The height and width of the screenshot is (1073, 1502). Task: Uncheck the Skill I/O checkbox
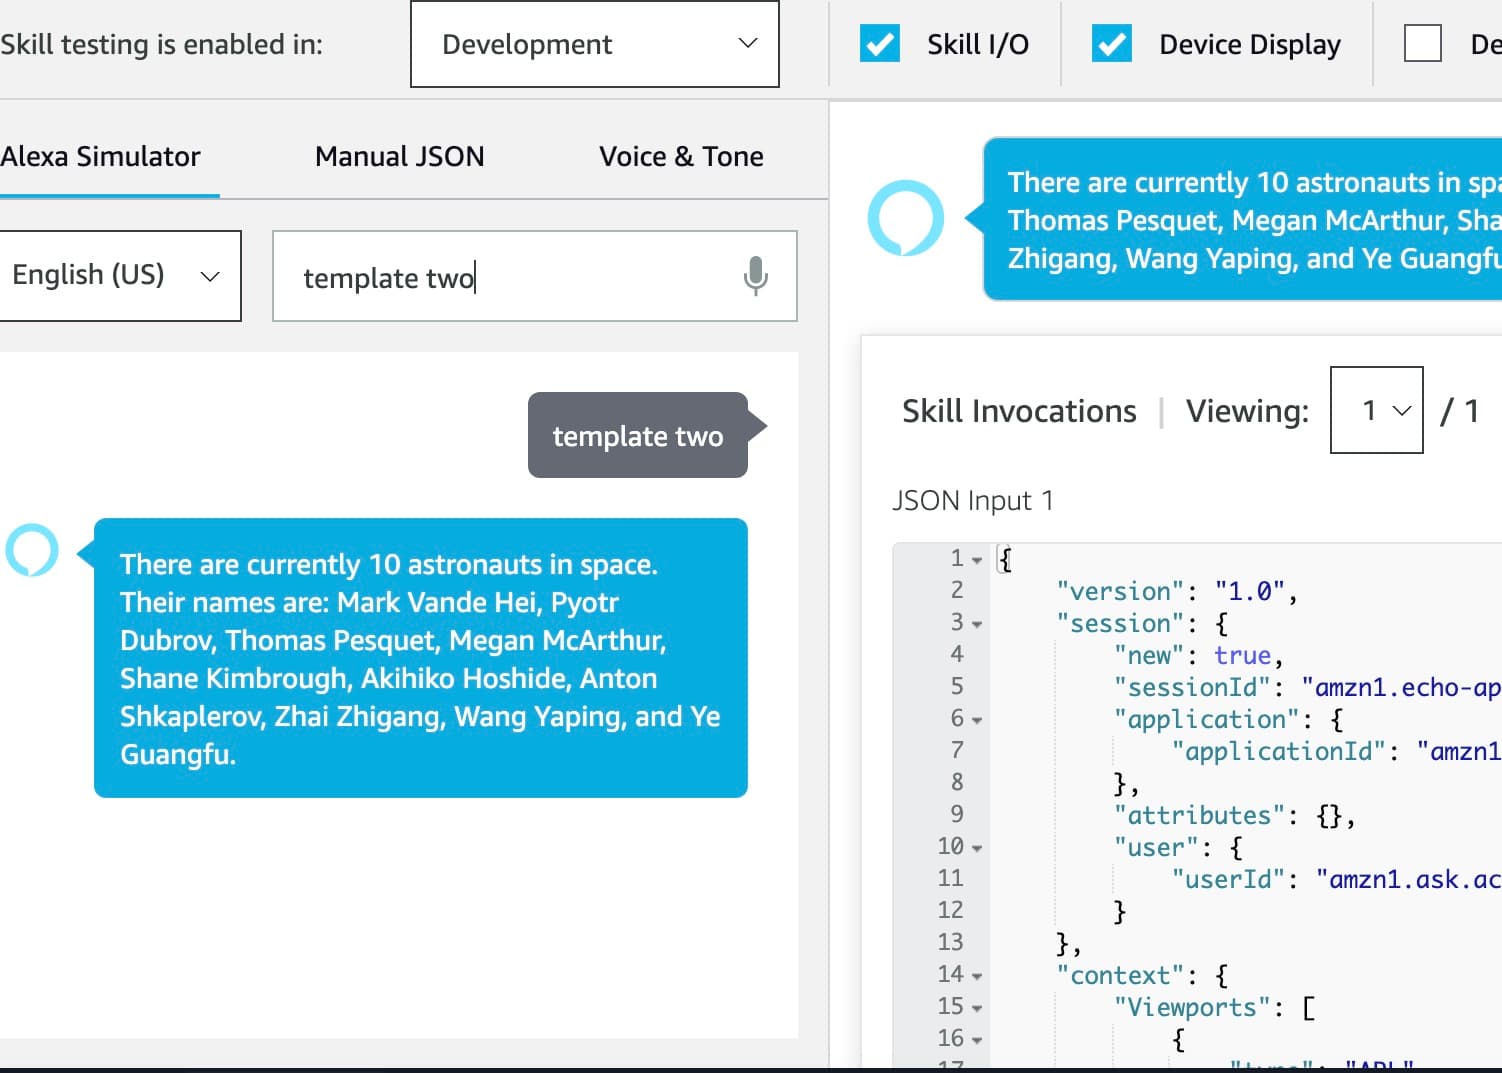pyautogui.click(x=880, y=44)
